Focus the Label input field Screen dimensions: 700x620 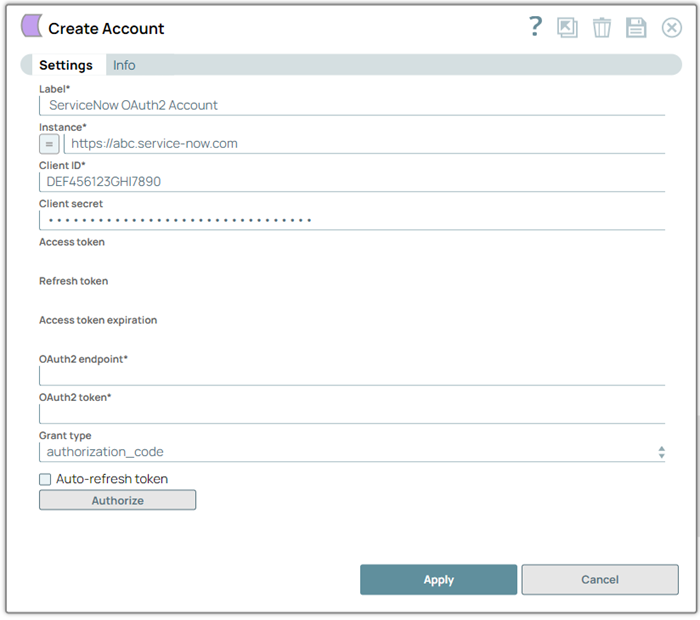pyautogui.click(x=352, y=106)
